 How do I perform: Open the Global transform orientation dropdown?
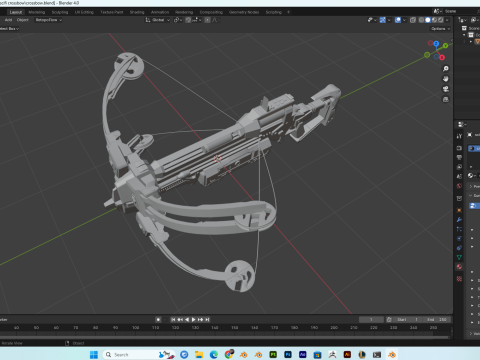click(x=158, y=20)
